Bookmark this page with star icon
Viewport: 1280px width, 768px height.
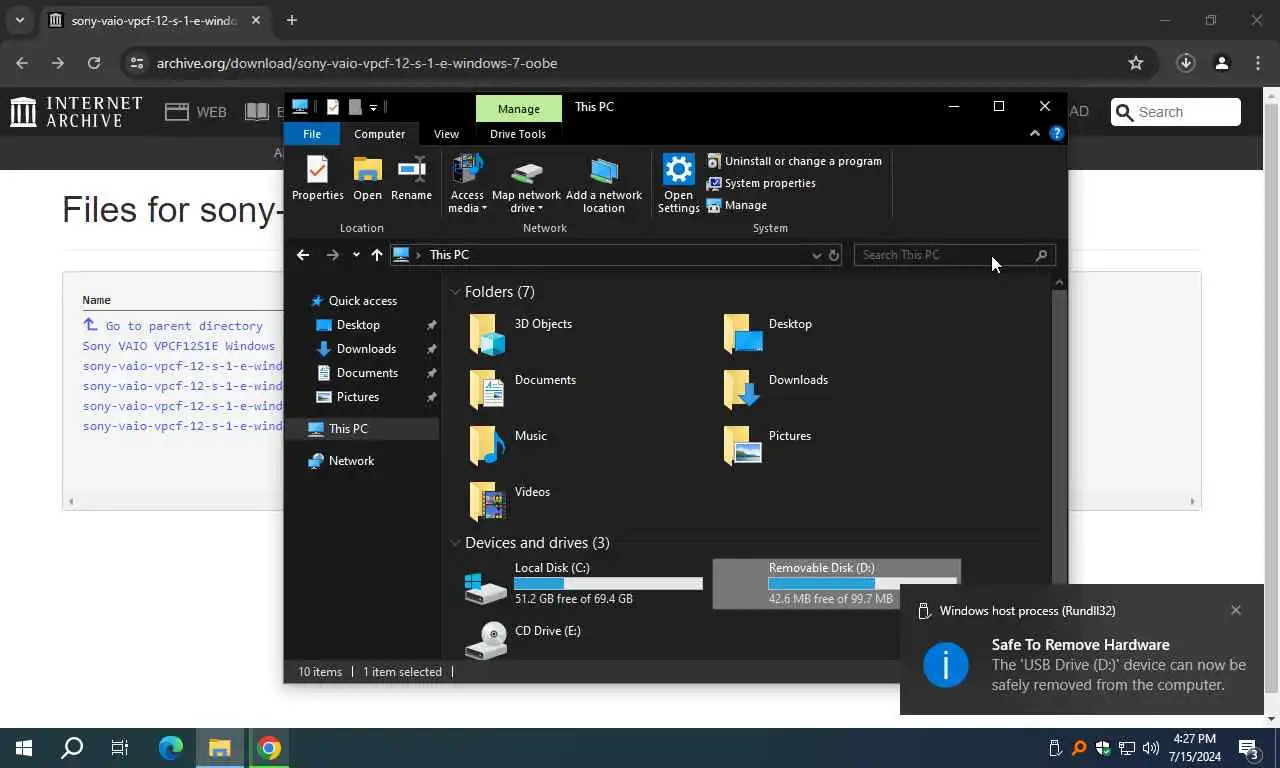point(1136,63)
